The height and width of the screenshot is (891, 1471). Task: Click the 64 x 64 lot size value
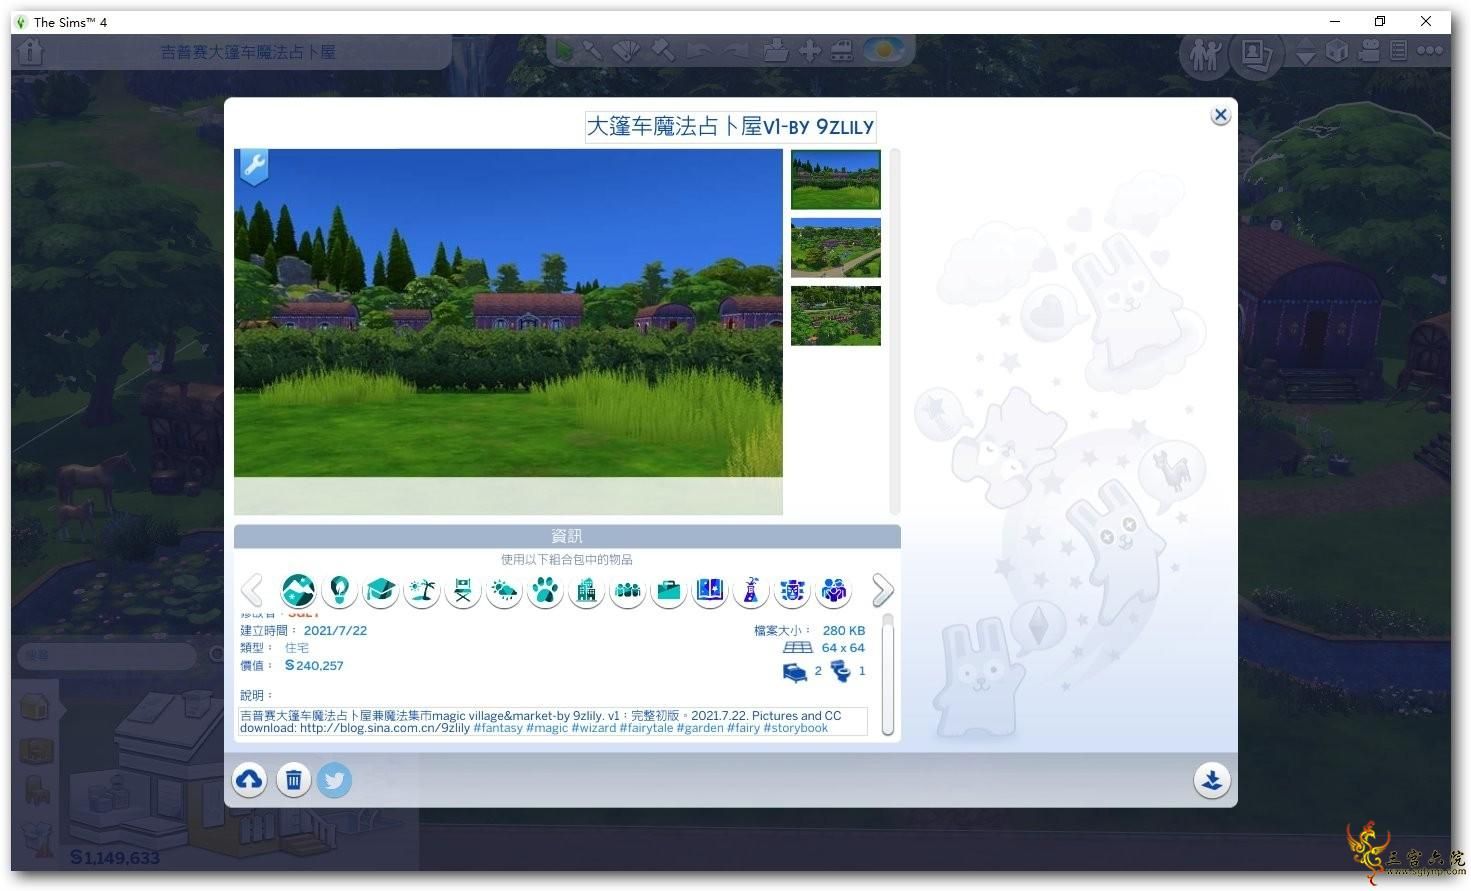click(843, 648)
